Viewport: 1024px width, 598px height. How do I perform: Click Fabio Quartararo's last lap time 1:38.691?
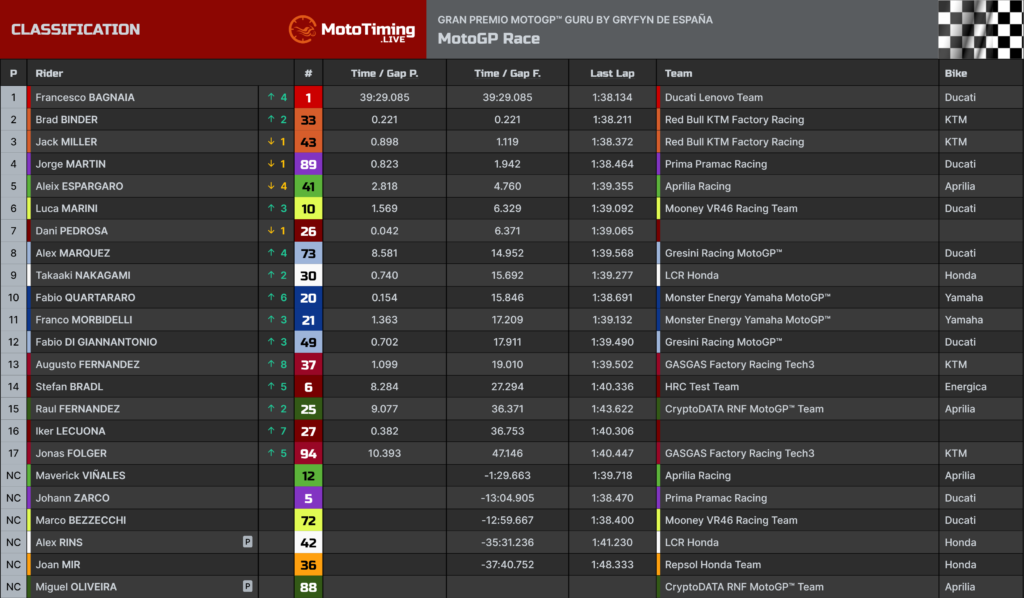[612, 298]
